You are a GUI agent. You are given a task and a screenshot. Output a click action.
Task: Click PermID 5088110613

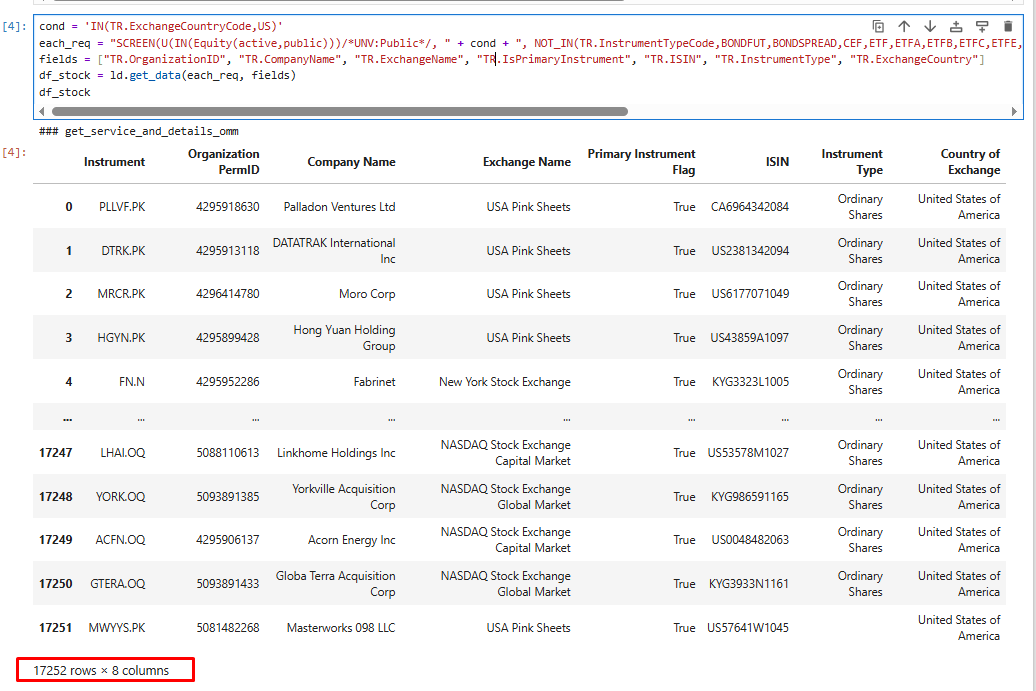click(x=227, y=453)
